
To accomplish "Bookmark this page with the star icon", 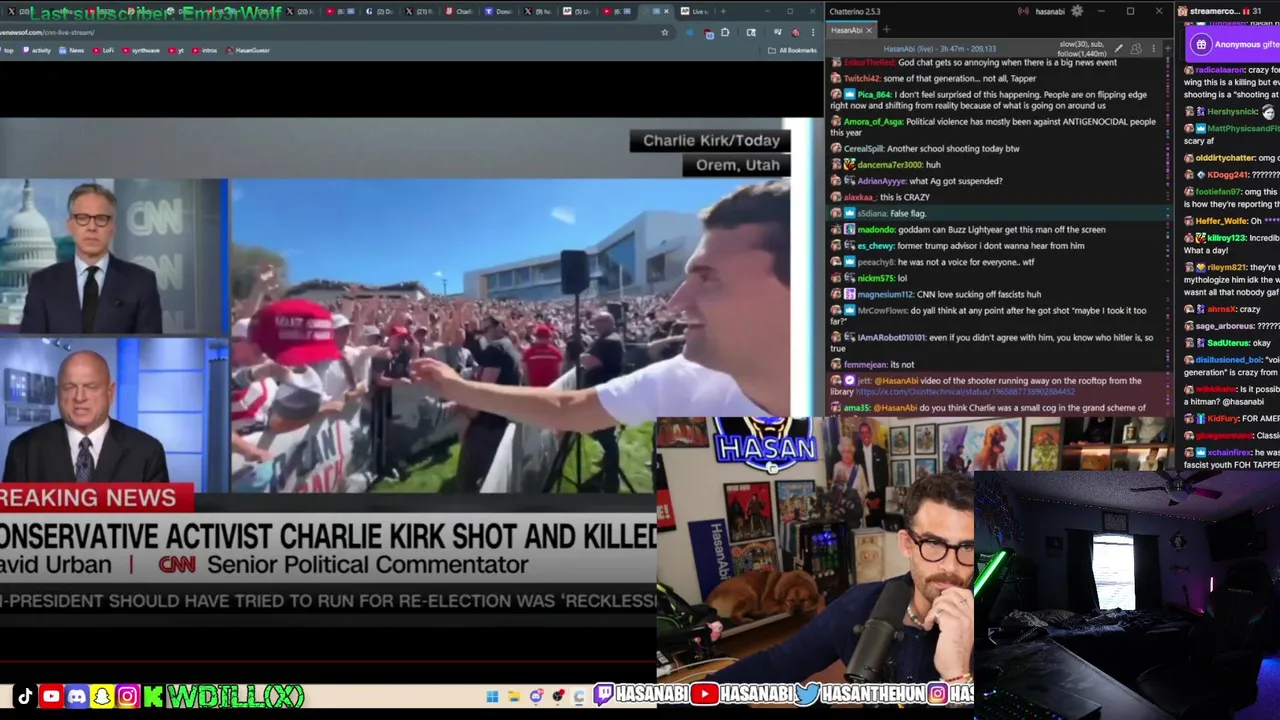I will (x=664, y=32).
